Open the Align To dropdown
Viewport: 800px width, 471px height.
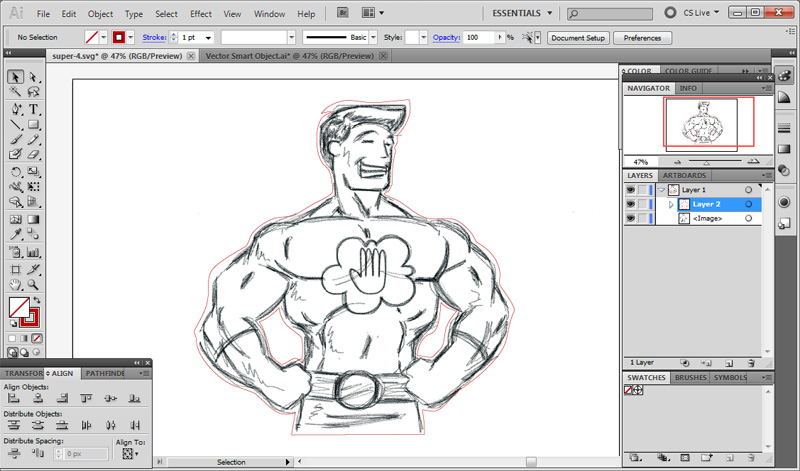(128, 453)
